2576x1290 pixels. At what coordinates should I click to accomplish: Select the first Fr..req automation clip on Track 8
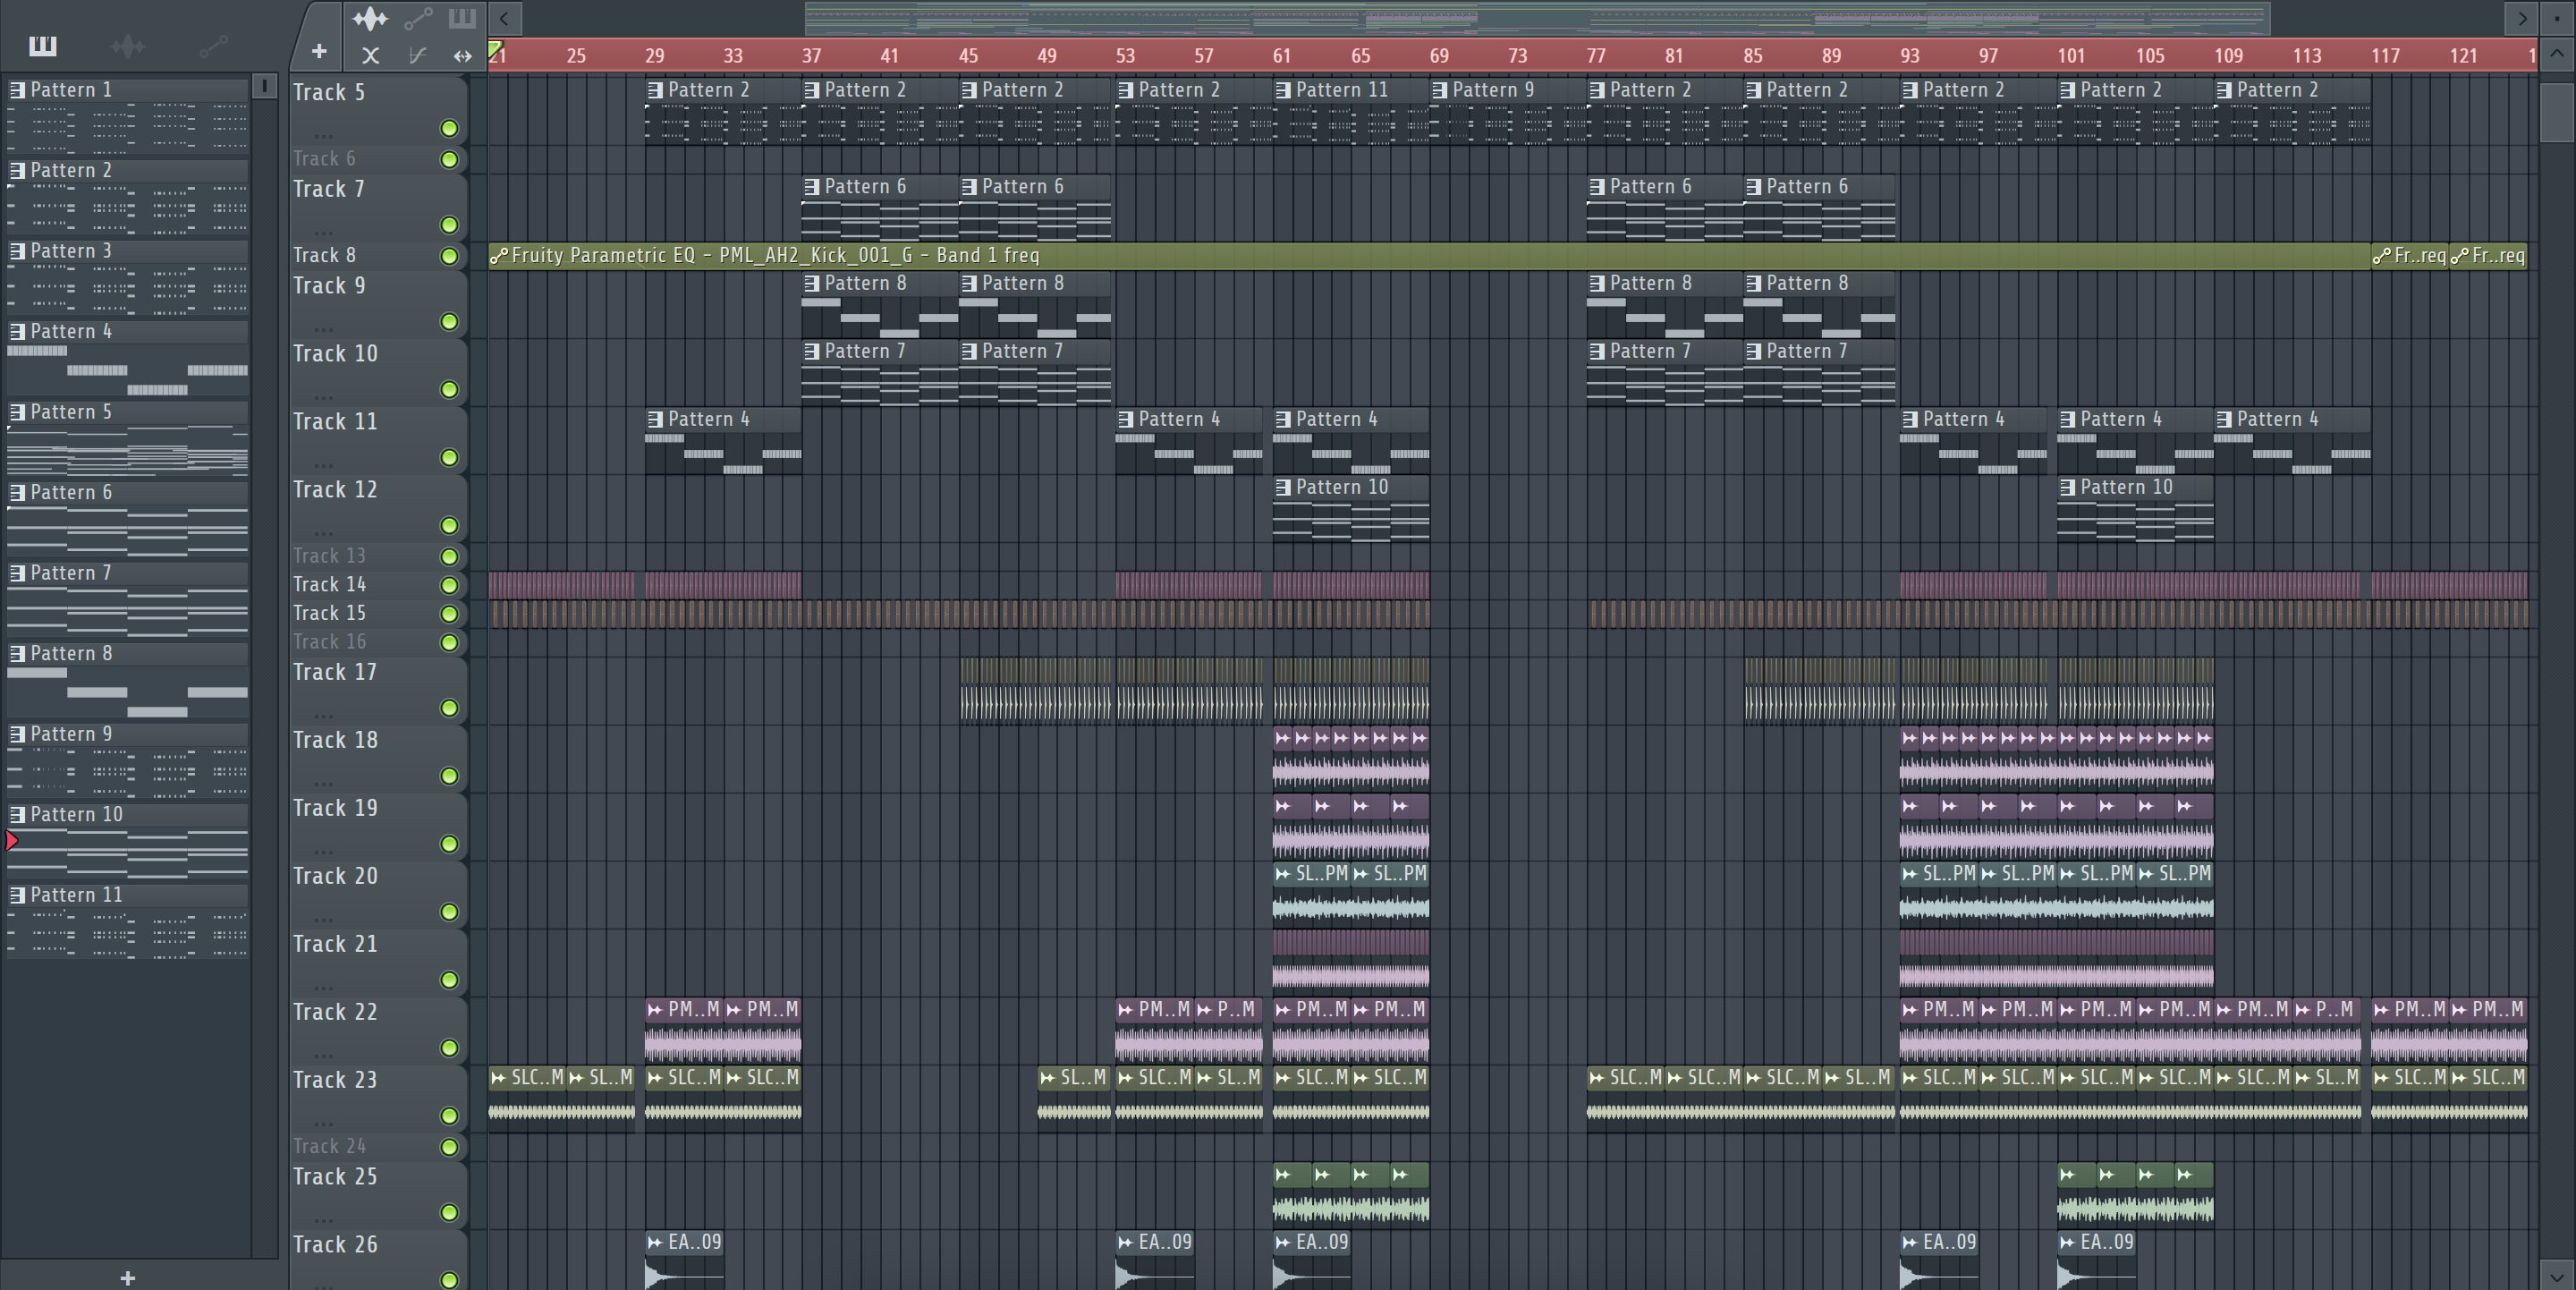2409,256
